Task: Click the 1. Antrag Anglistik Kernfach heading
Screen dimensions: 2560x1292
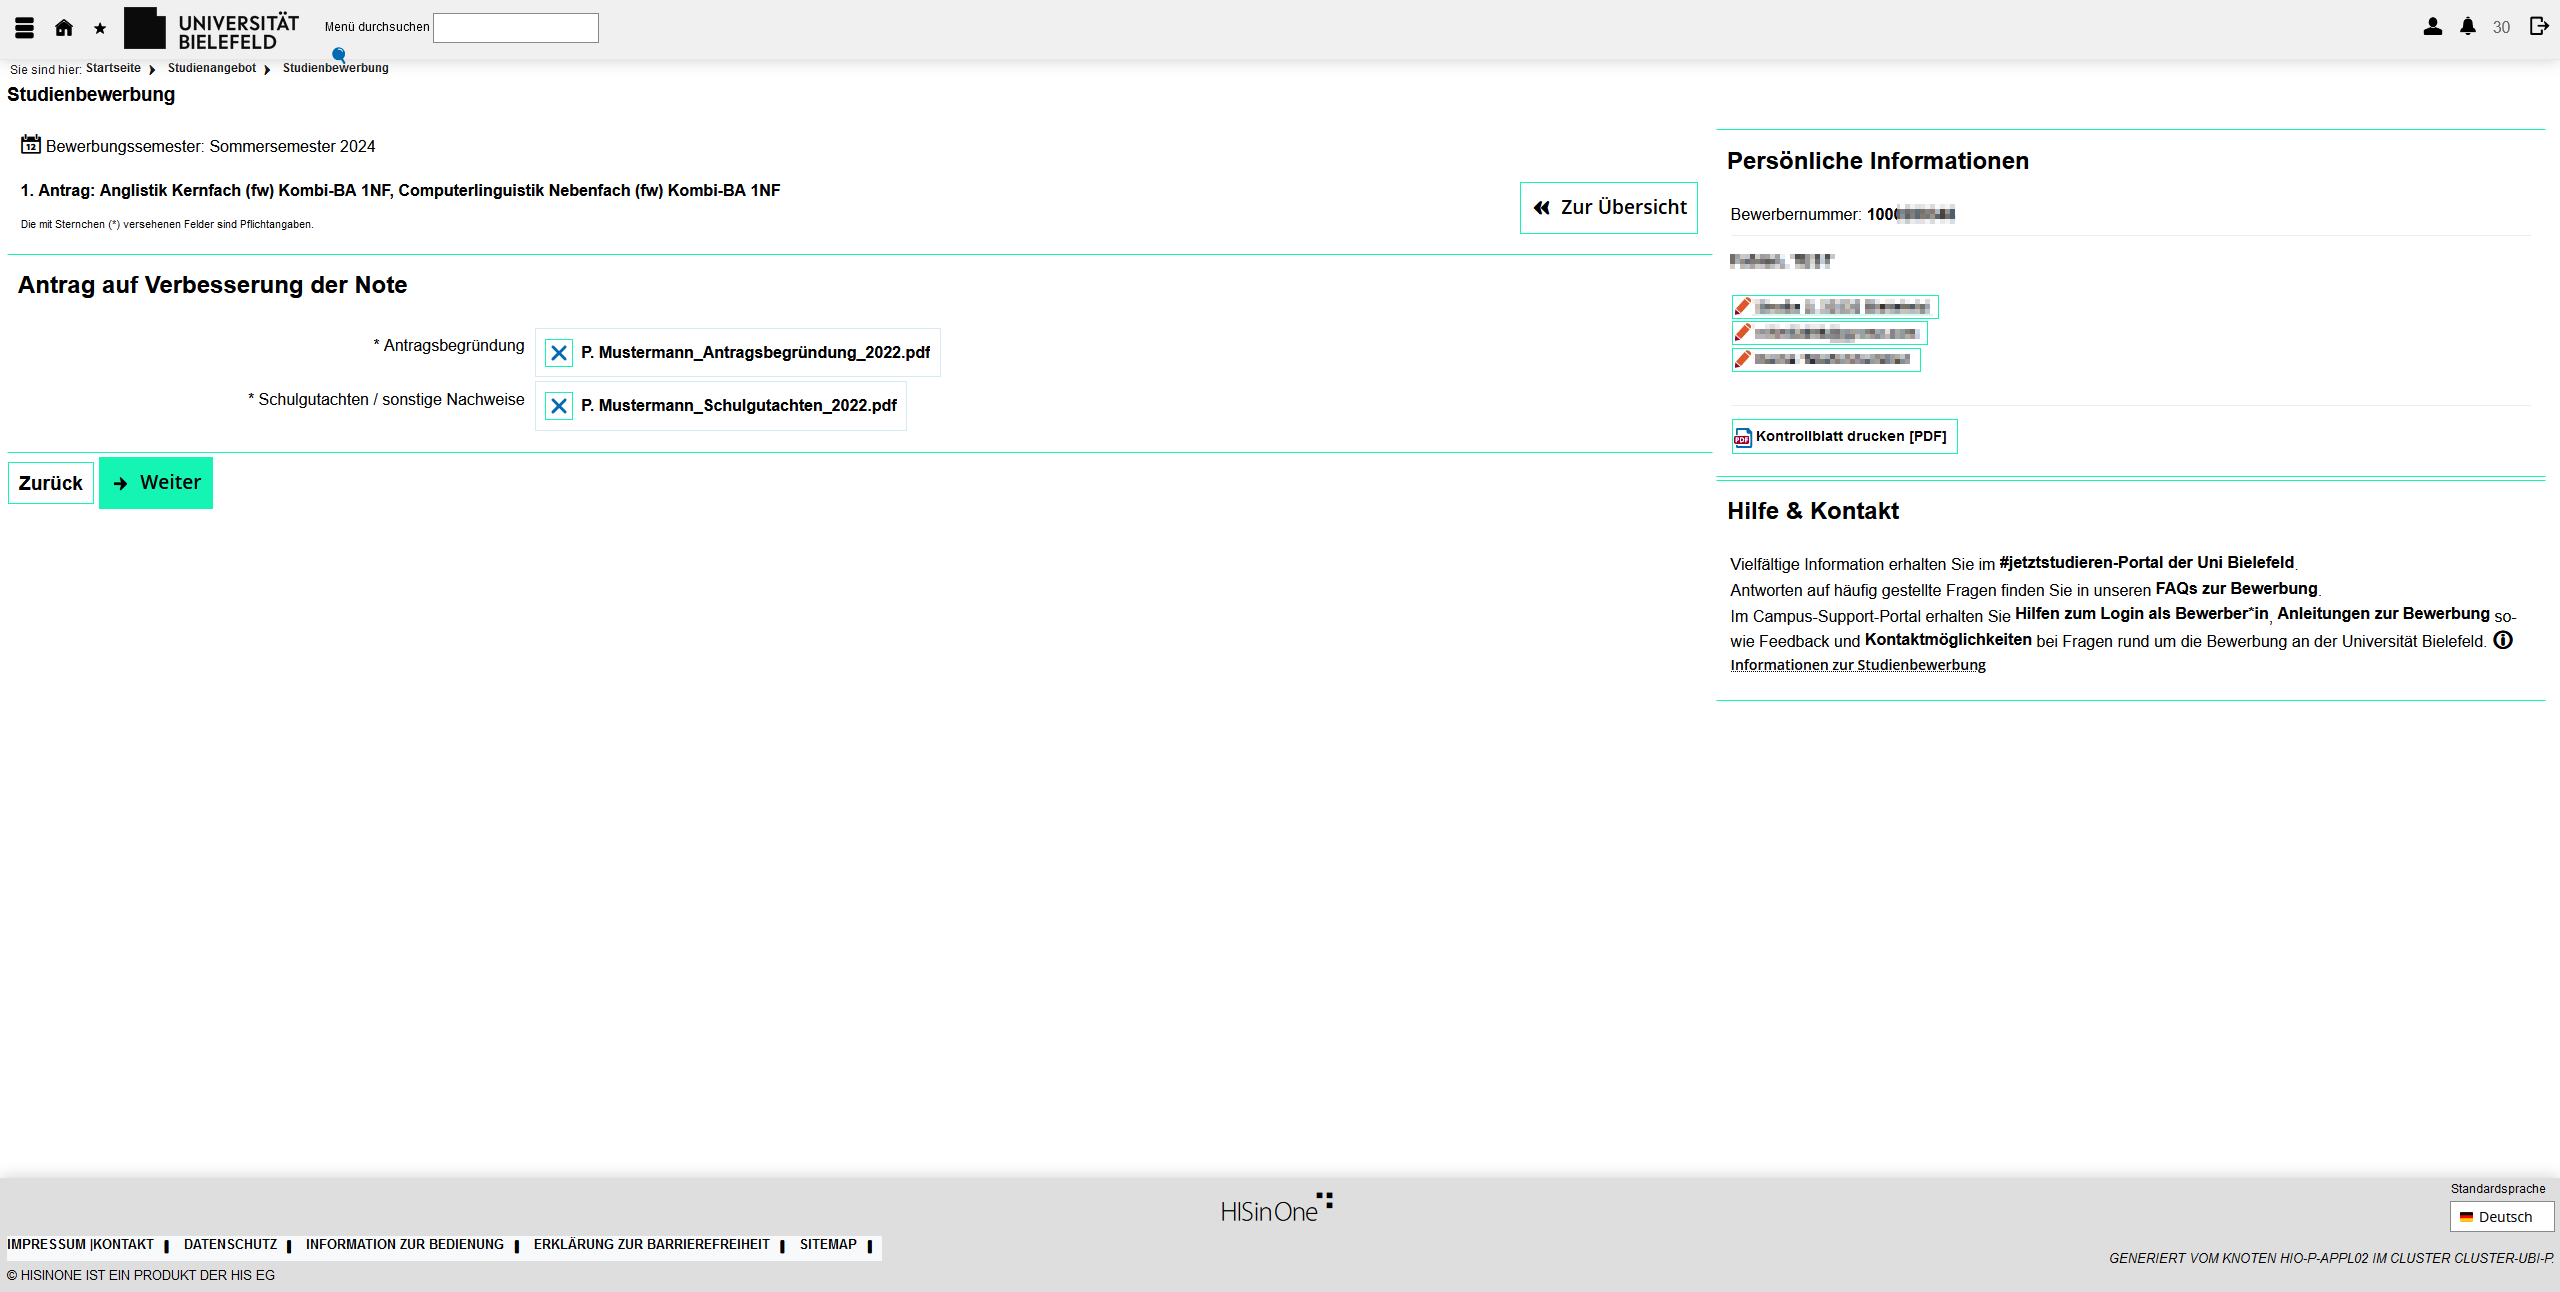Action: point(400,191)
